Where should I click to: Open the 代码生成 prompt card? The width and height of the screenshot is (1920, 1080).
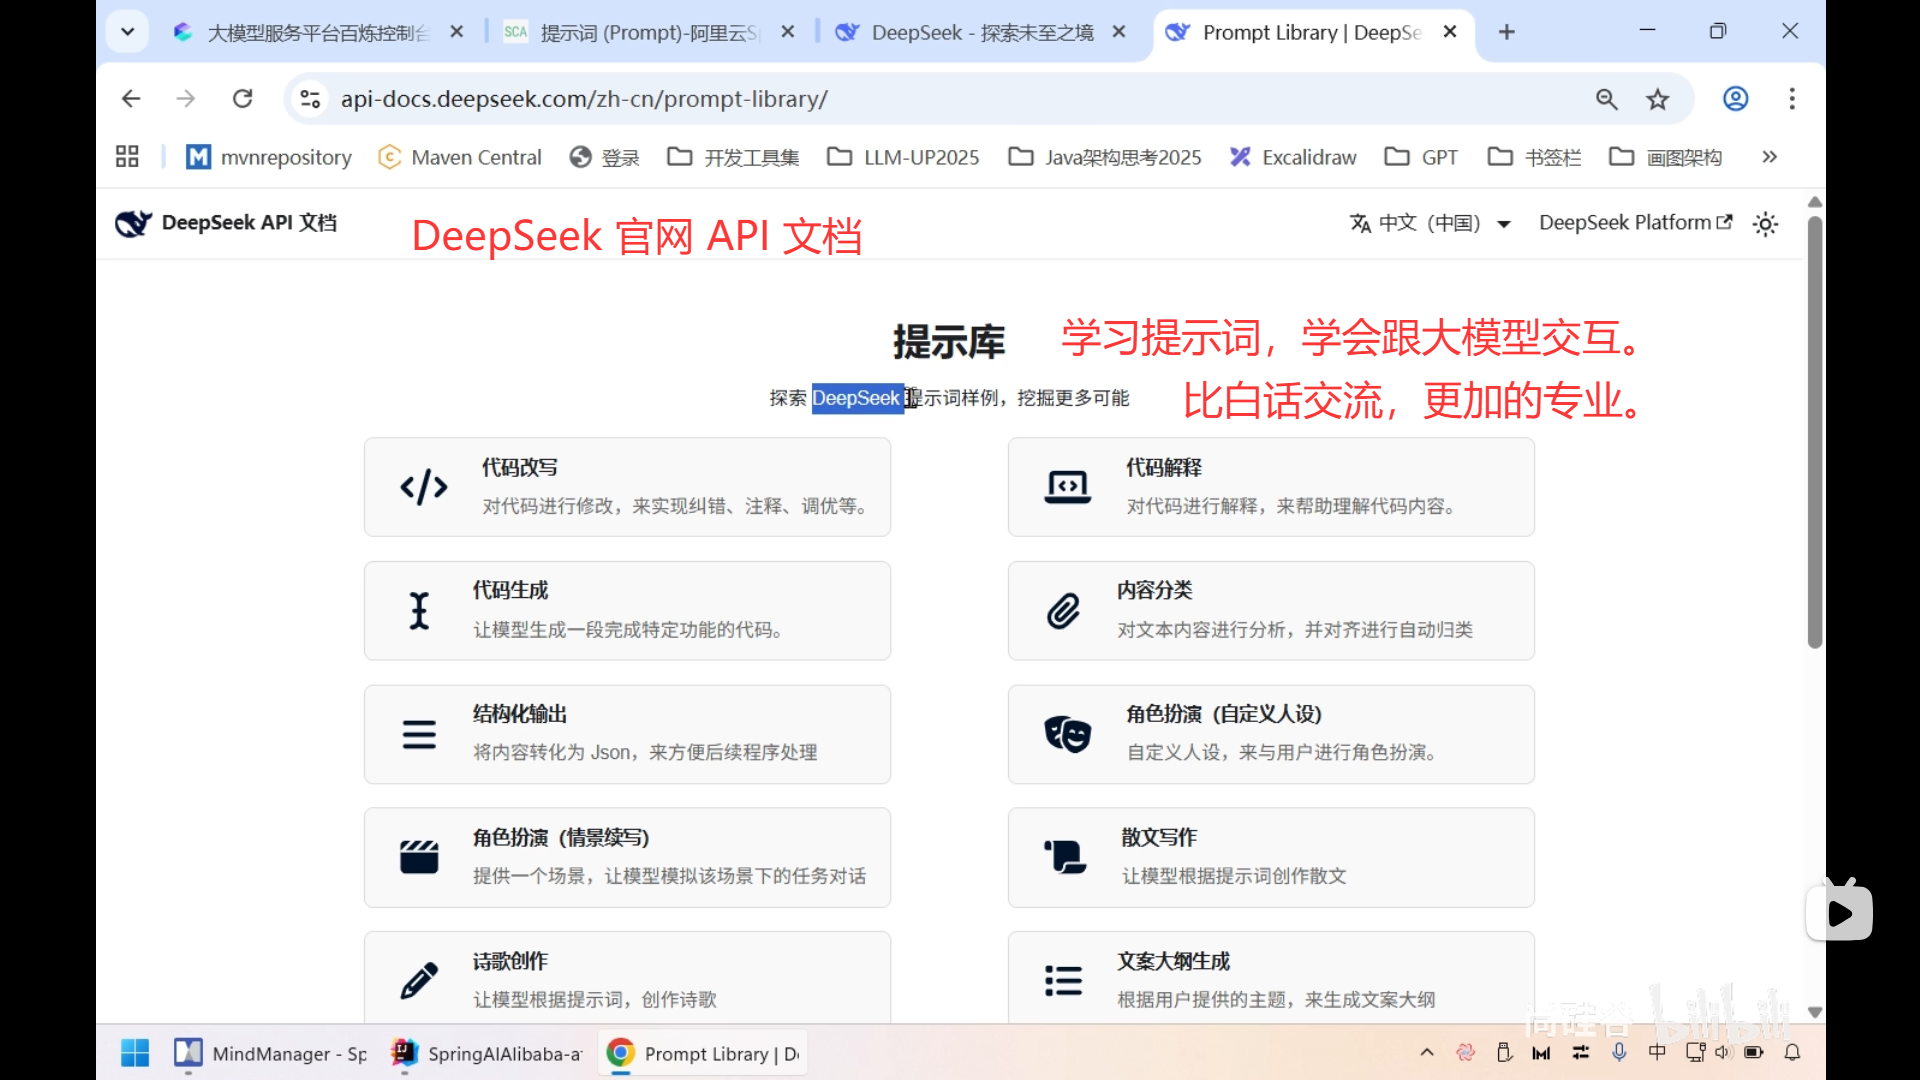point(627,611)
